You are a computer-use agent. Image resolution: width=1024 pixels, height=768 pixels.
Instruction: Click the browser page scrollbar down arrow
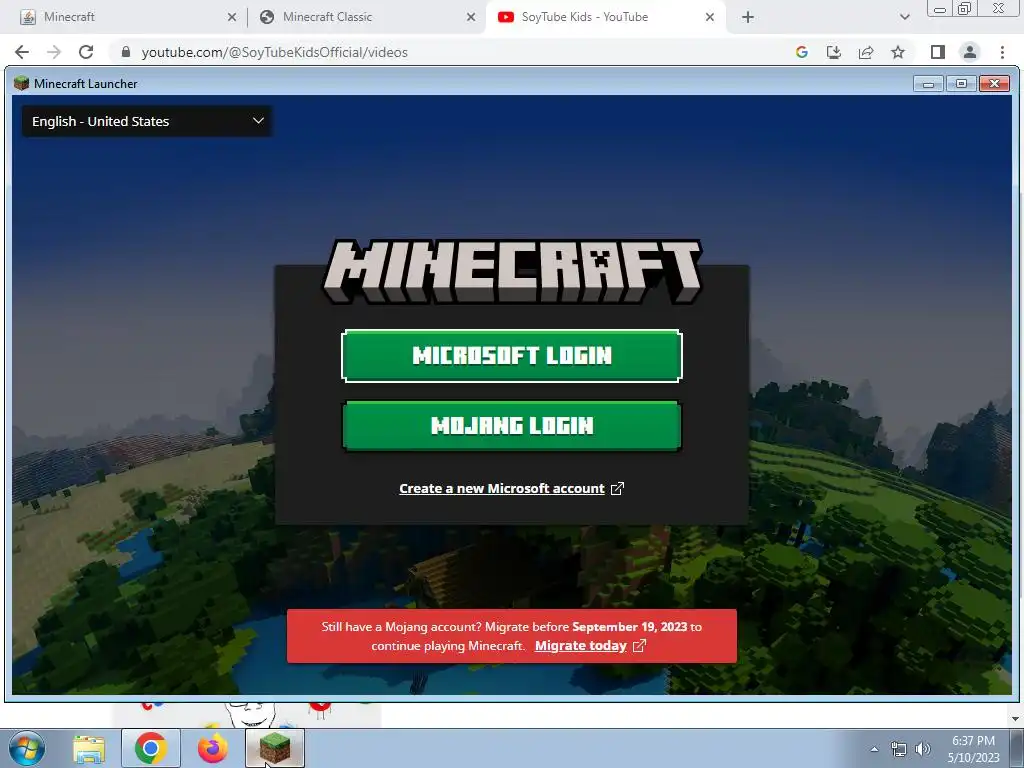tap(1015, 719)
